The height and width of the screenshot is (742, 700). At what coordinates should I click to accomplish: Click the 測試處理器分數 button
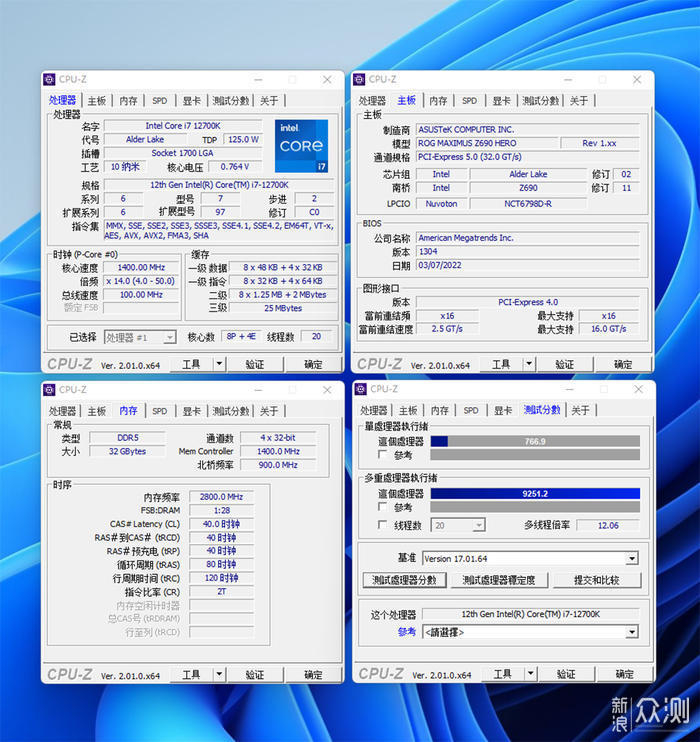404,580
